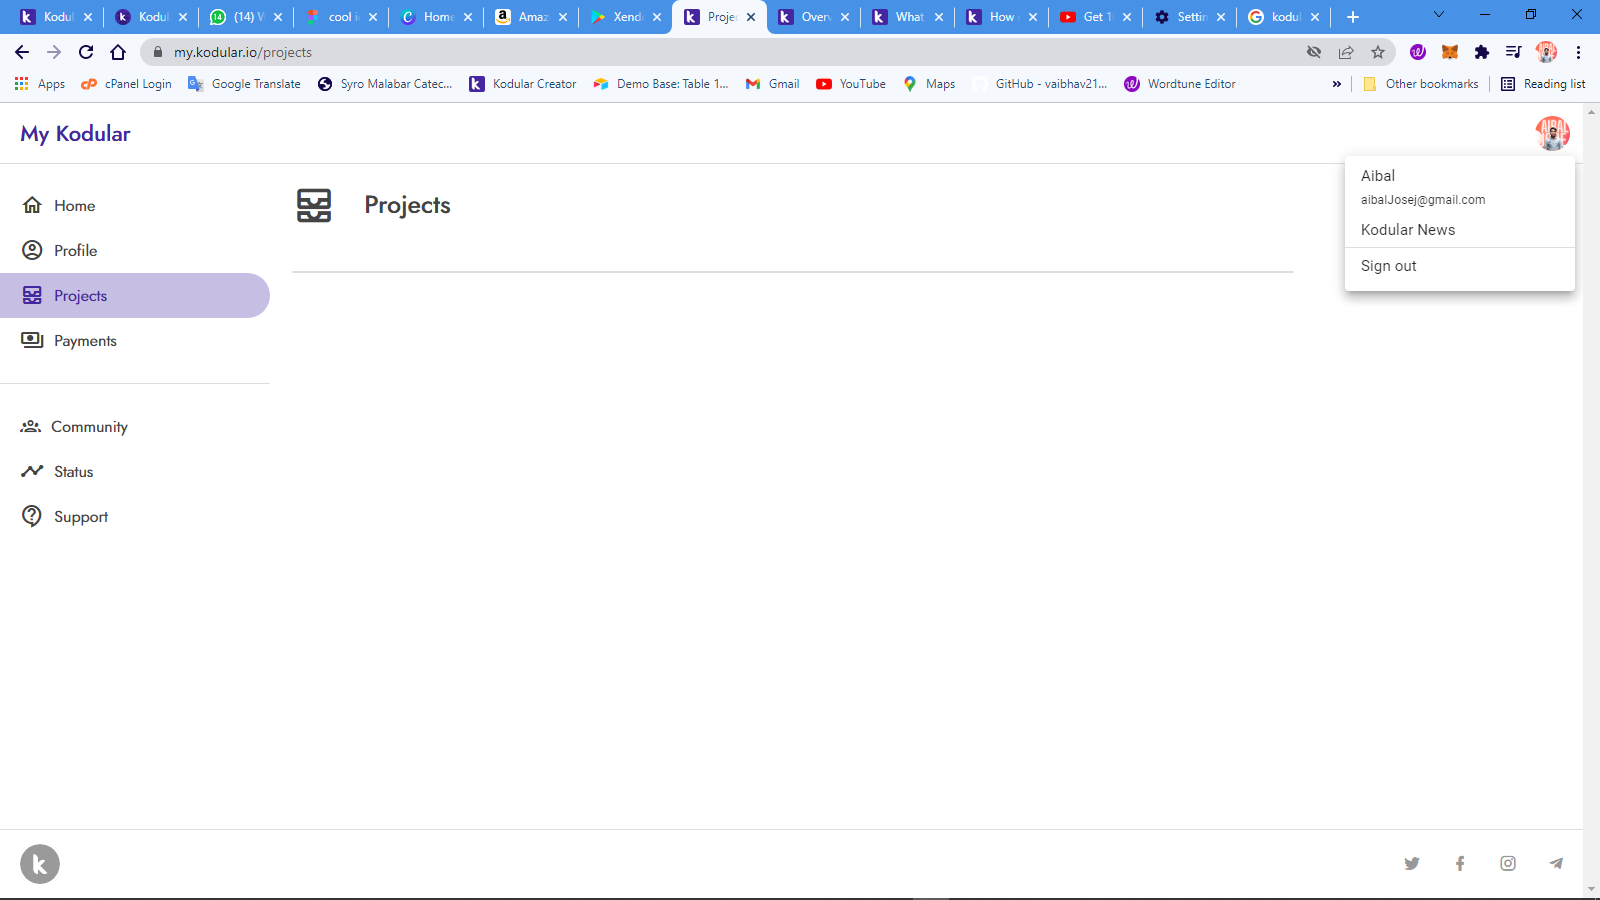Image resolution: width=1600 pixels, height=900 pixels.
Task: Click the page vertical scrollbar
Action: pyautogui.click(x=1591, y=500)
